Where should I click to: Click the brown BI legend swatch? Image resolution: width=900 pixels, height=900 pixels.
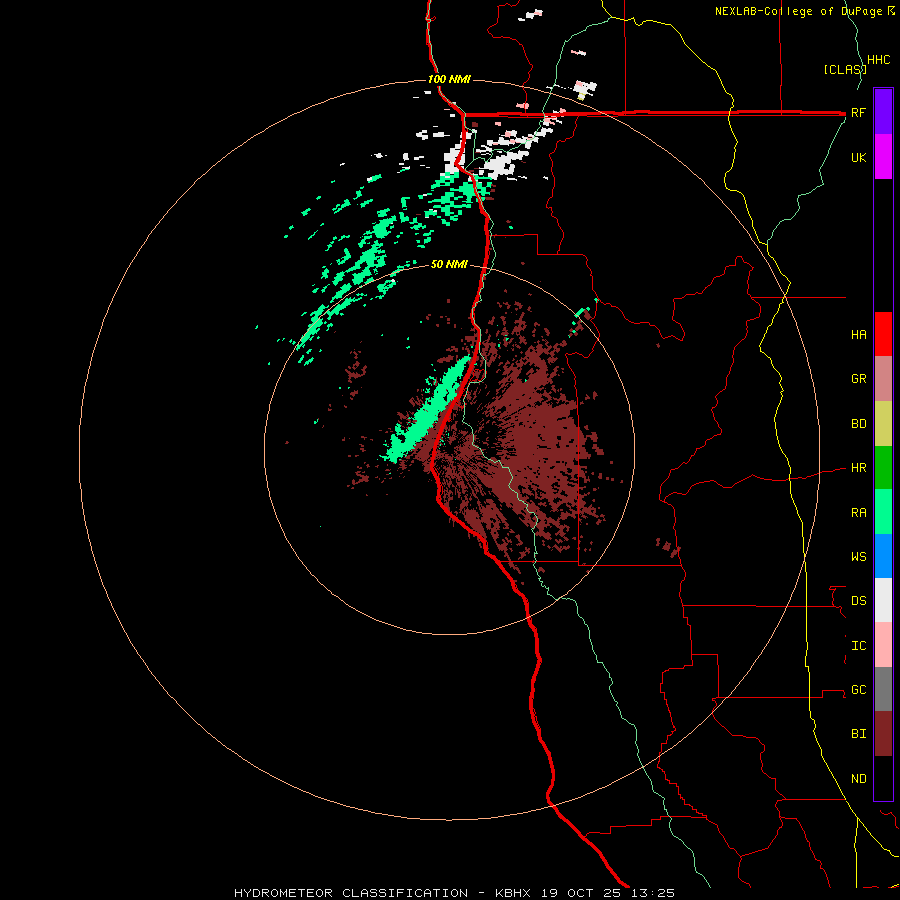coord(883,734)
